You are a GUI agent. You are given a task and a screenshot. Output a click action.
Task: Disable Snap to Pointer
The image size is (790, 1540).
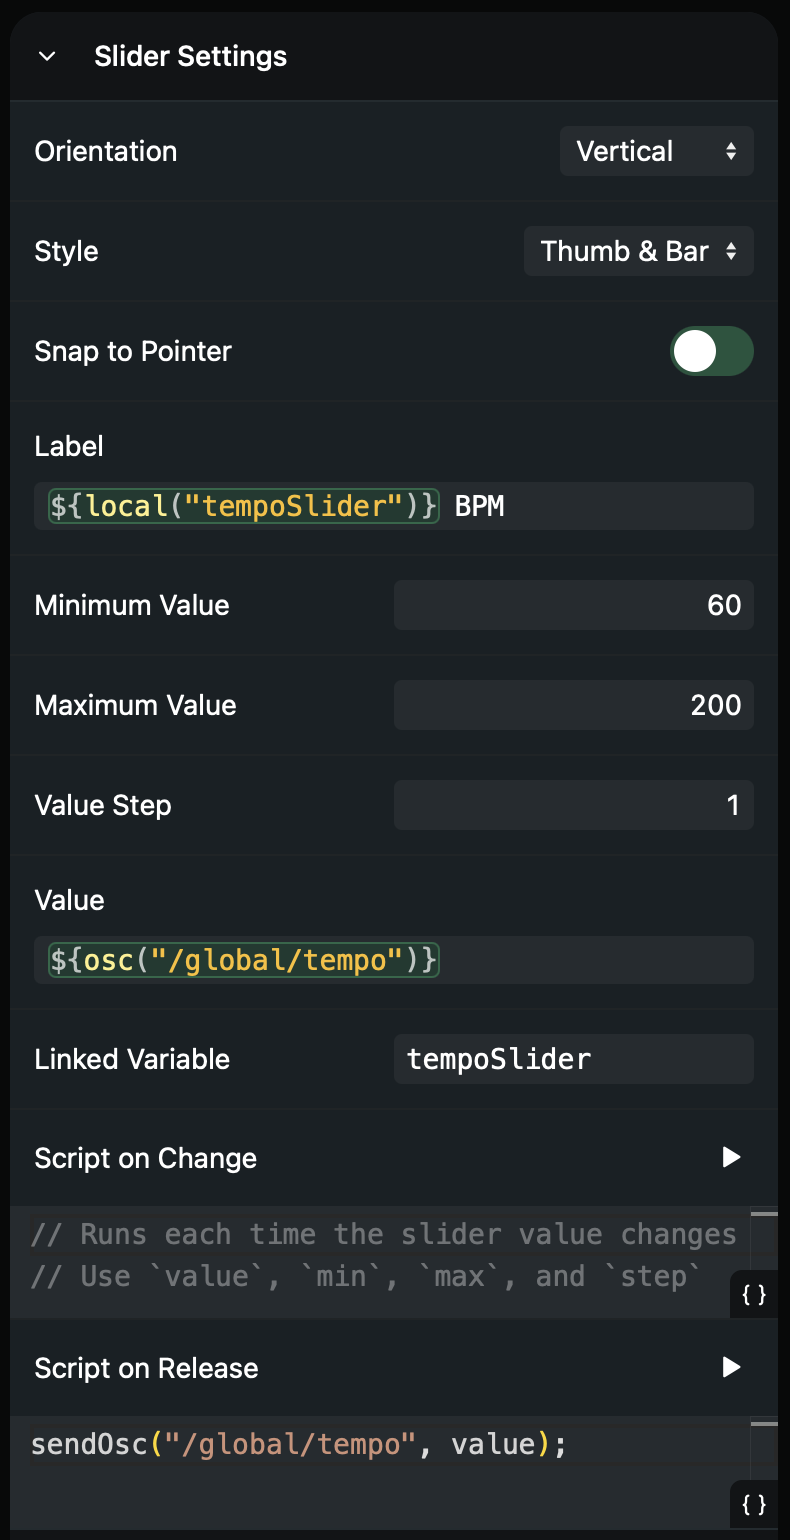712,351
